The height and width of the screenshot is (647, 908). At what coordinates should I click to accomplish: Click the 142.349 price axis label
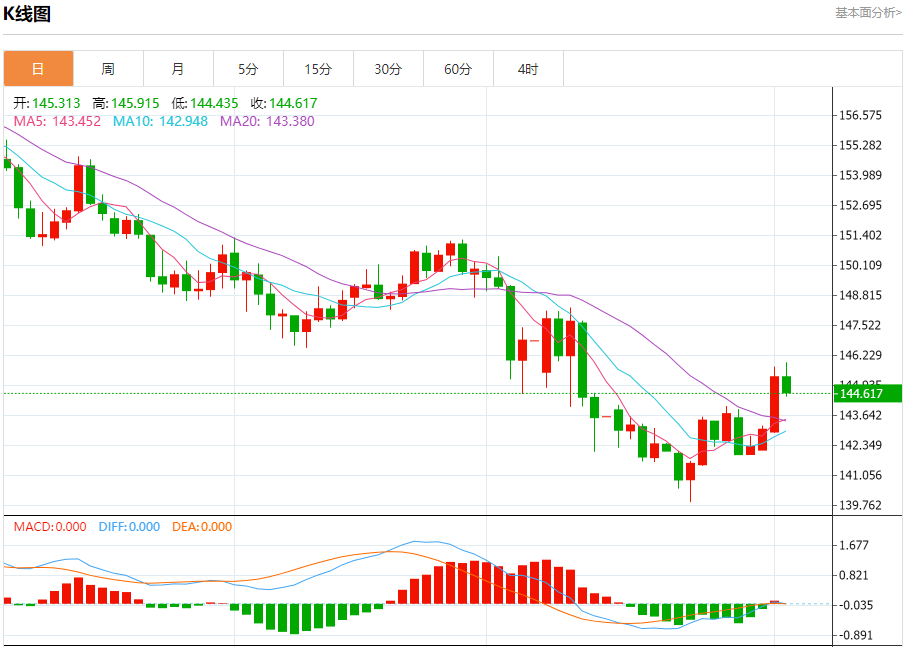[x=861, y=445]
